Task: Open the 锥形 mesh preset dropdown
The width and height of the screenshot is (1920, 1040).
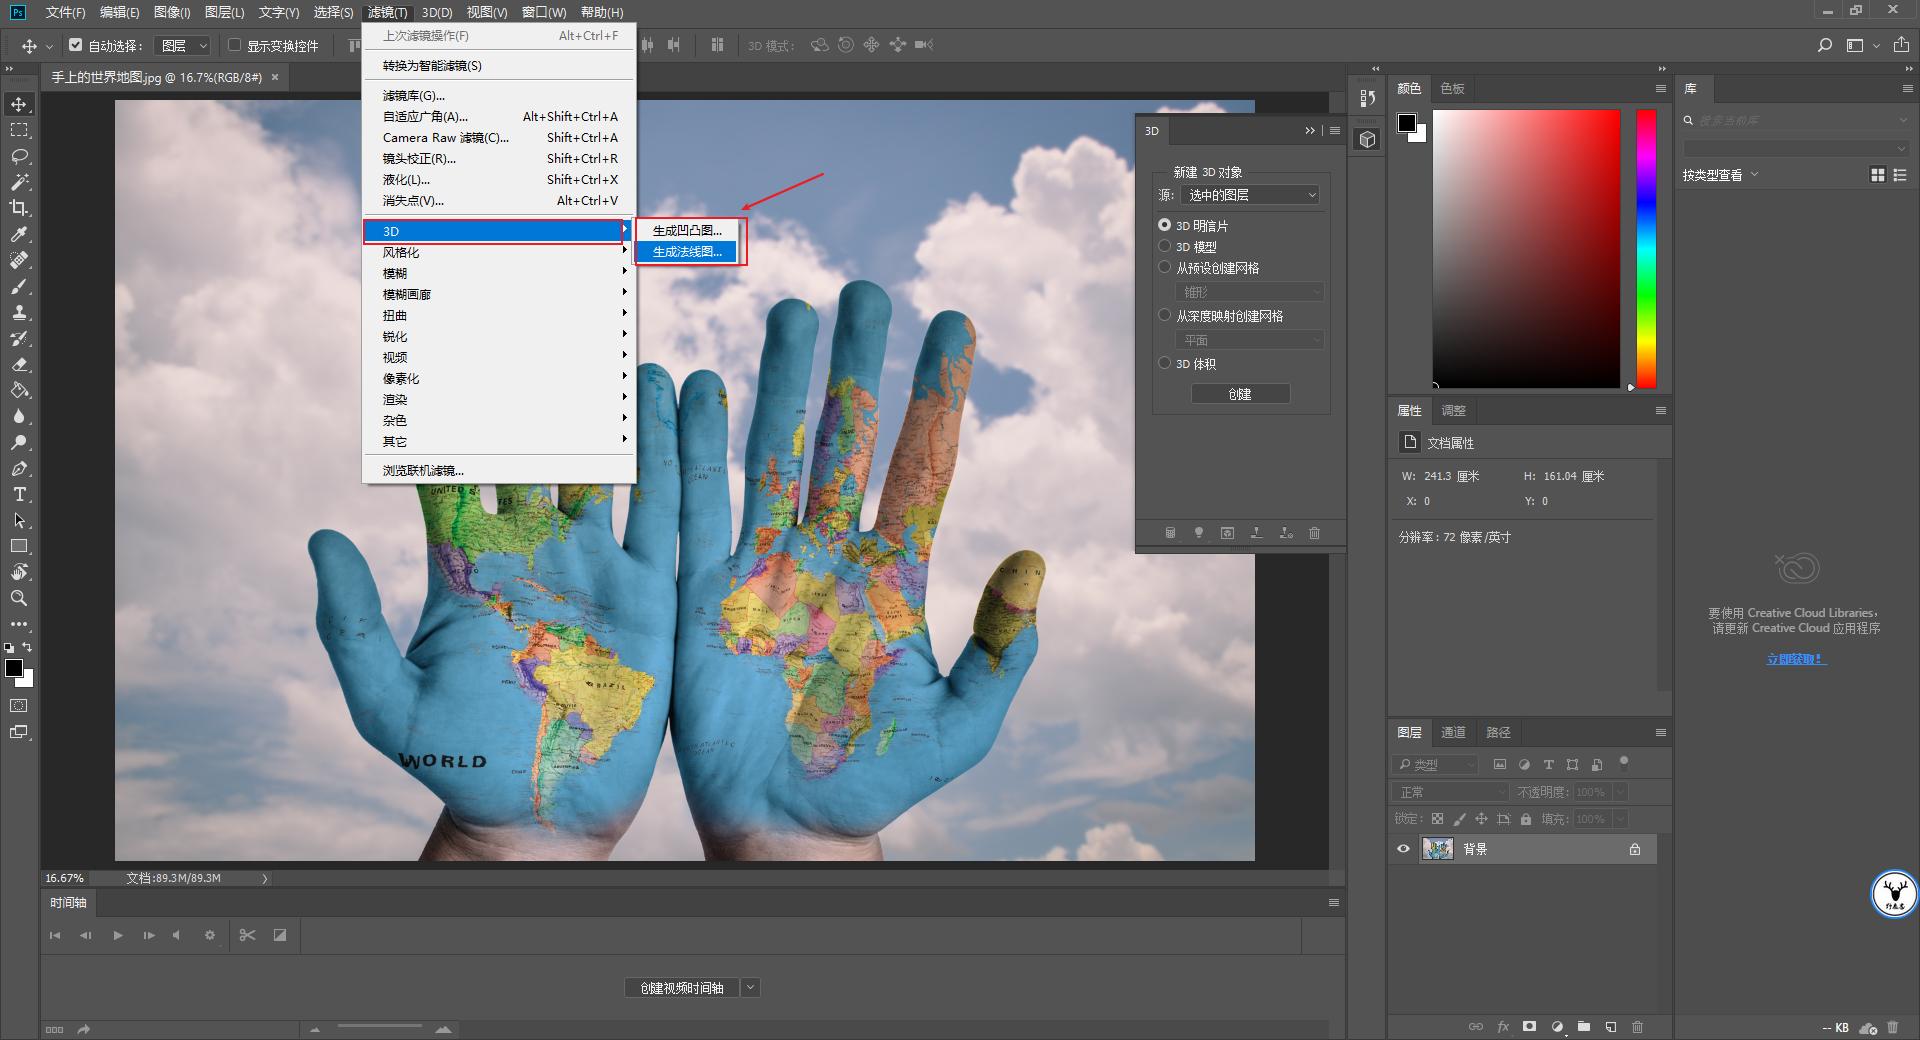Action: tap(1250, 291)
